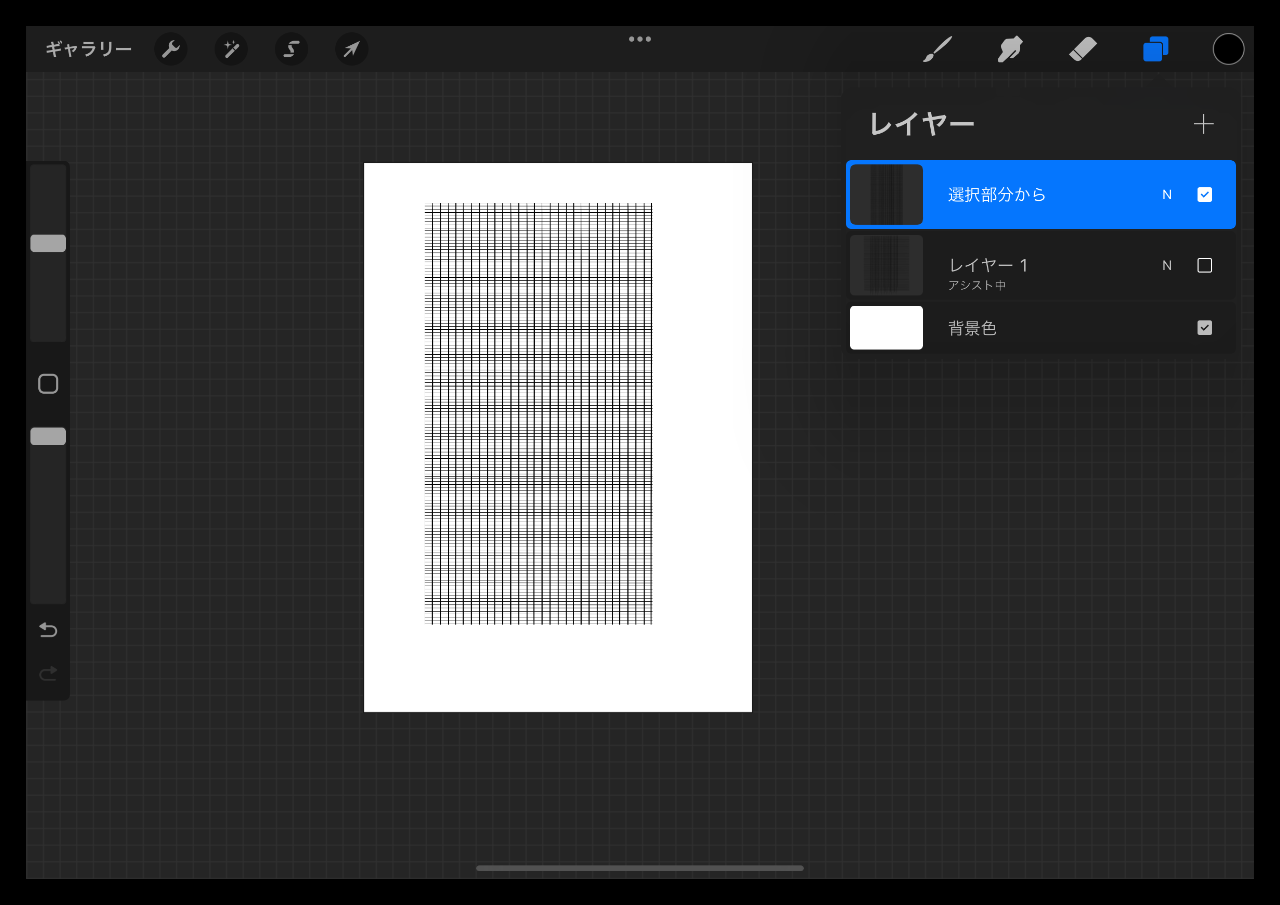This screenshot has height=905, width=1280.
Task: Tap the square modify button in sidebar
Action: click(x=48, y=384)
